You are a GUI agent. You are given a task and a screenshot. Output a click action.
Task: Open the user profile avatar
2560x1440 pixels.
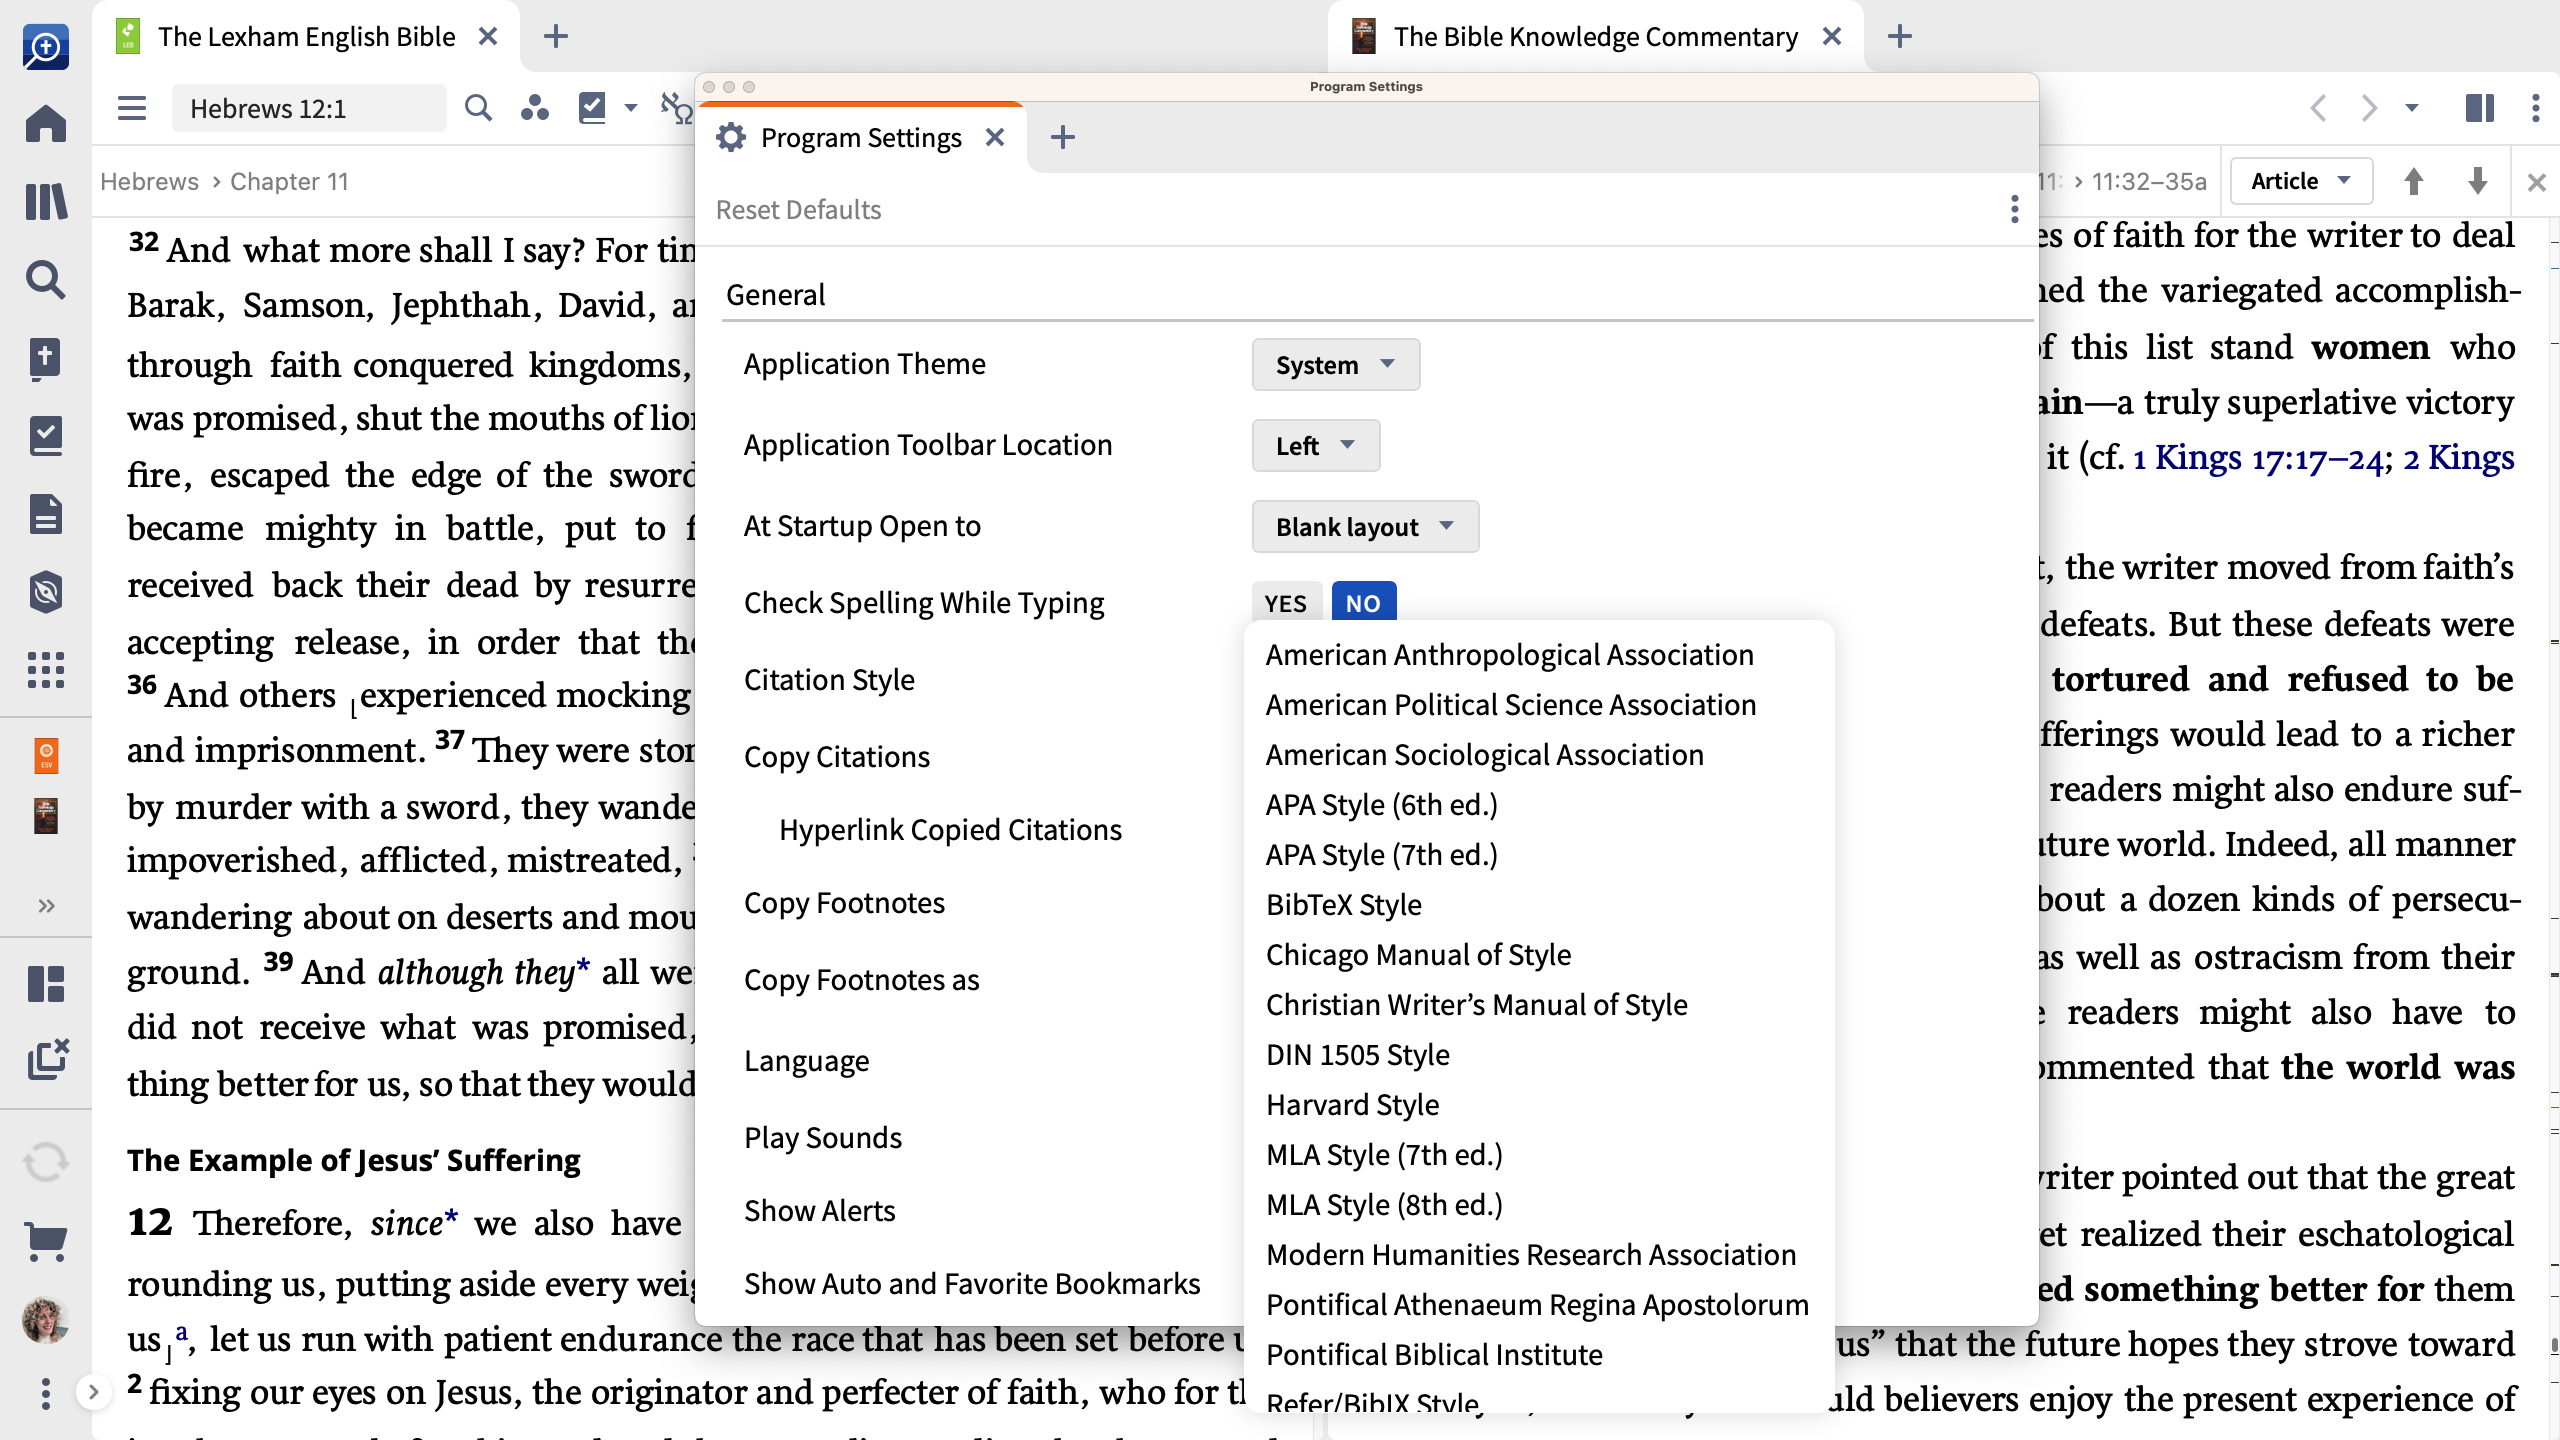[46, 1320]
